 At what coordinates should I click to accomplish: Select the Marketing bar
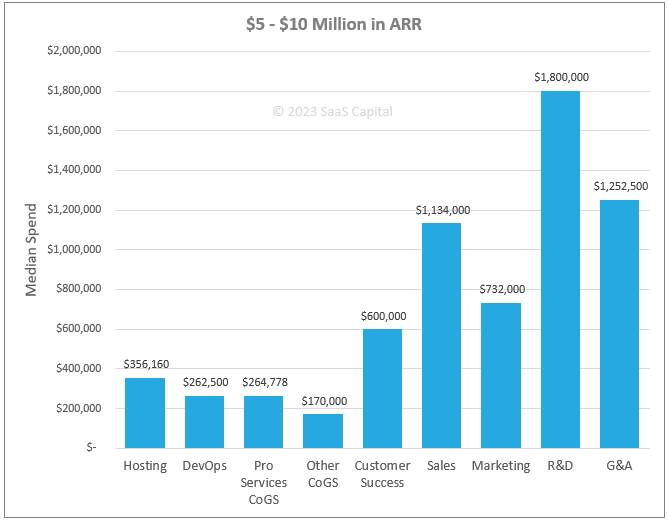(x=501, y=375)
